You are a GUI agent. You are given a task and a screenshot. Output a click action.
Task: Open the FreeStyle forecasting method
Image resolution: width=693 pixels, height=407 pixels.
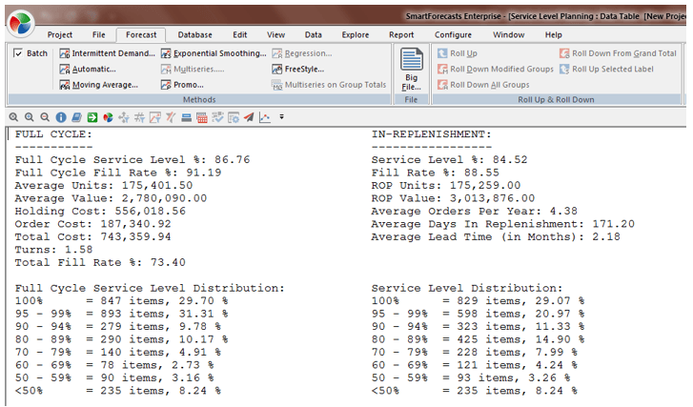(298, 69)
